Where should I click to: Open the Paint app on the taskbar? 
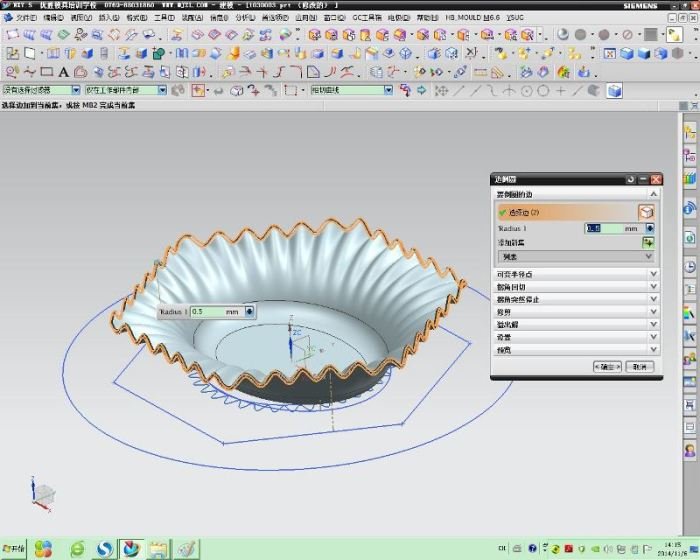pos(186,548)
